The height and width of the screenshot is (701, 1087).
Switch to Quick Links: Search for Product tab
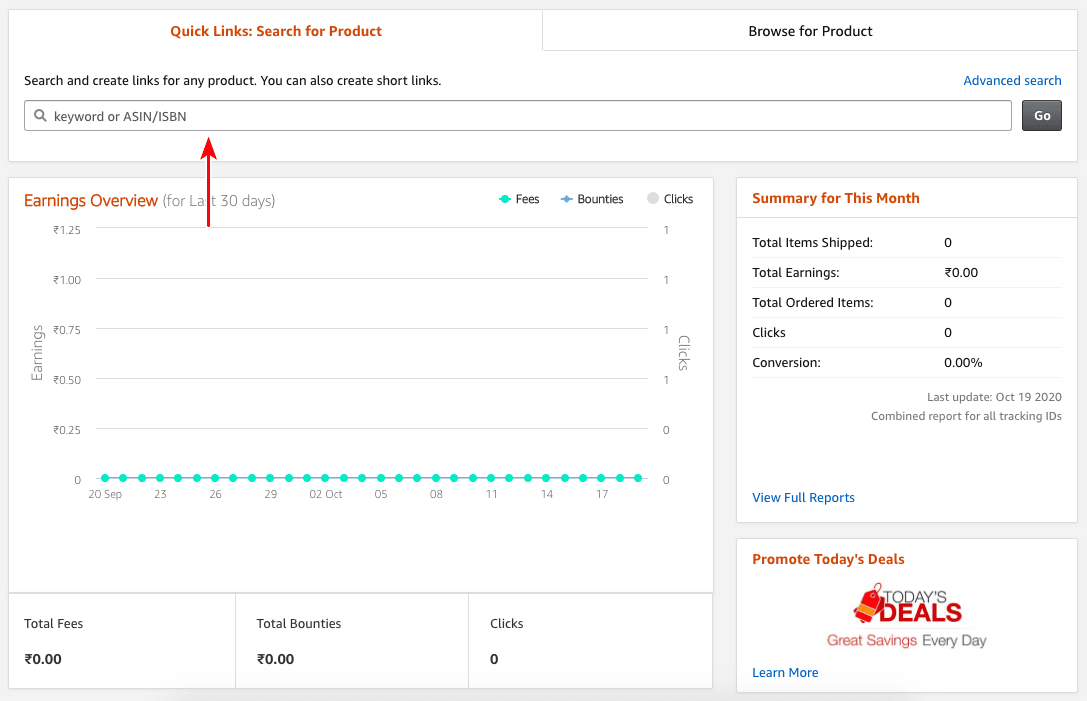point(276,31)
